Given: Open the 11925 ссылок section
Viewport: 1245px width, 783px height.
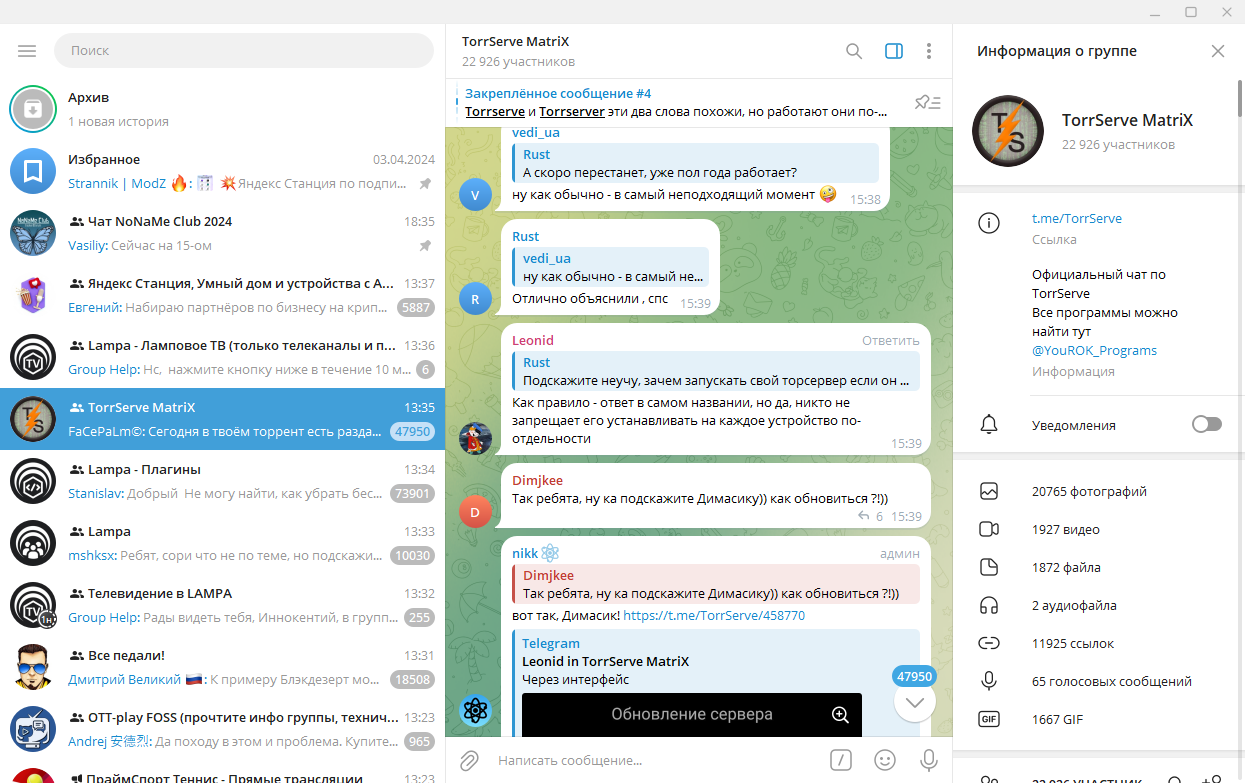Looking at the screenshot, I should (x=1098, y=643).
